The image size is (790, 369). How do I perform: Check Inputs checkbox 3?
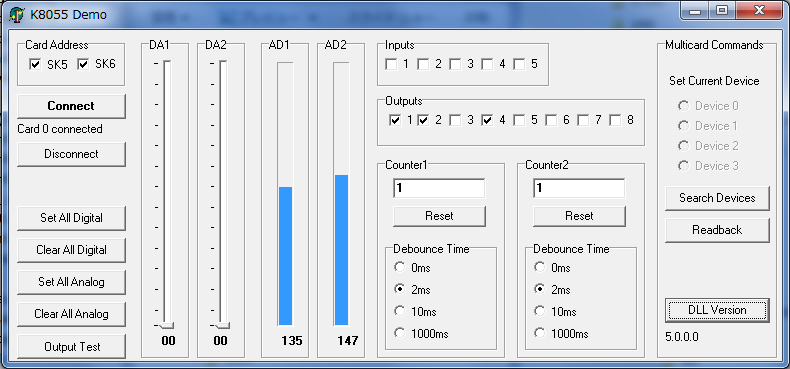[x=455, y=65]
